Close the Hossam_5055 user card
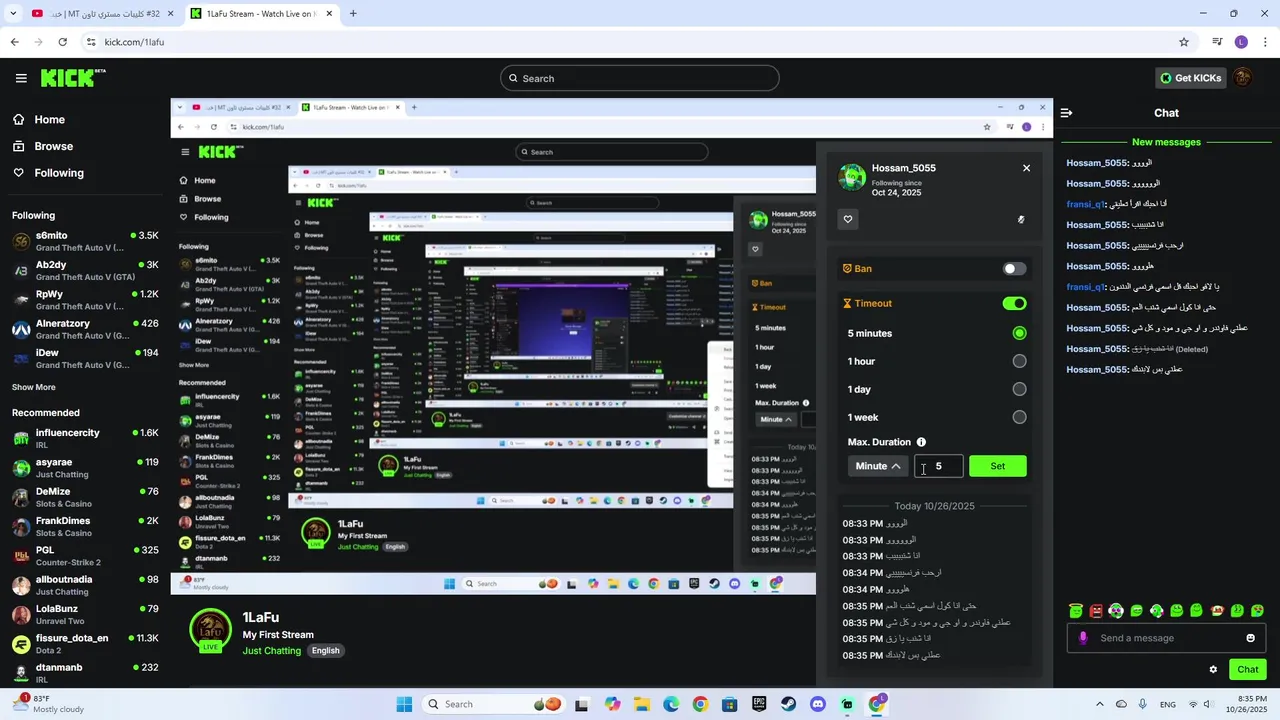Viewport: 1280px width, 720px height. (1026, 168)
